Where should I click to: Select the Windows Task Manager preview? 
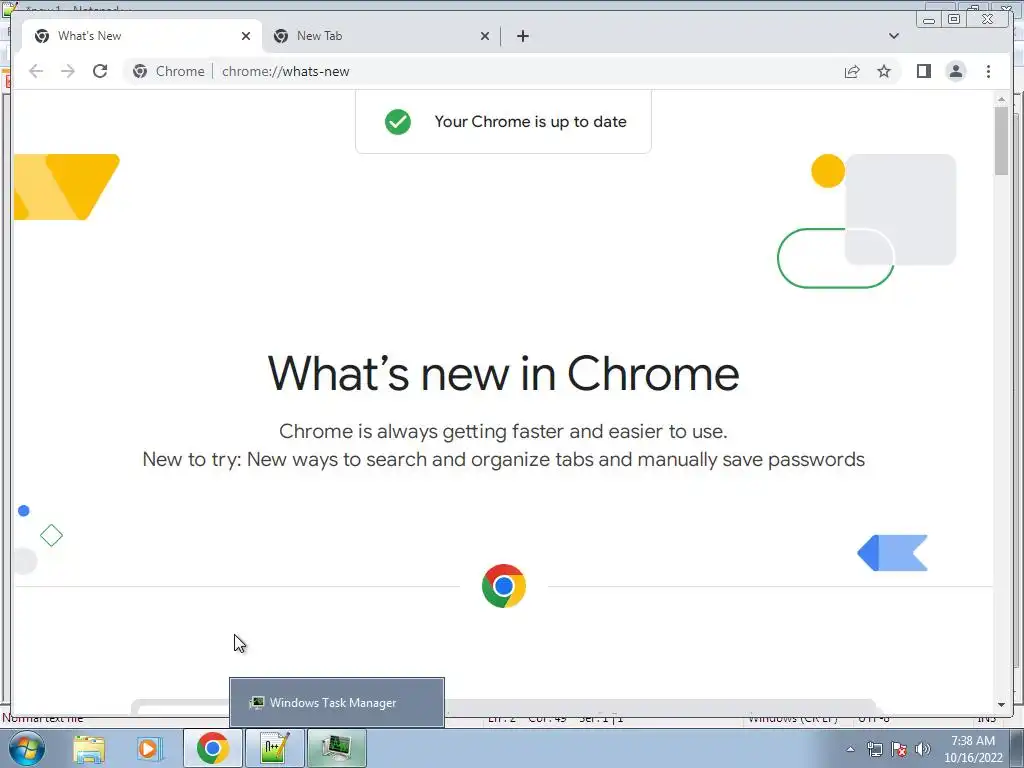337,703
